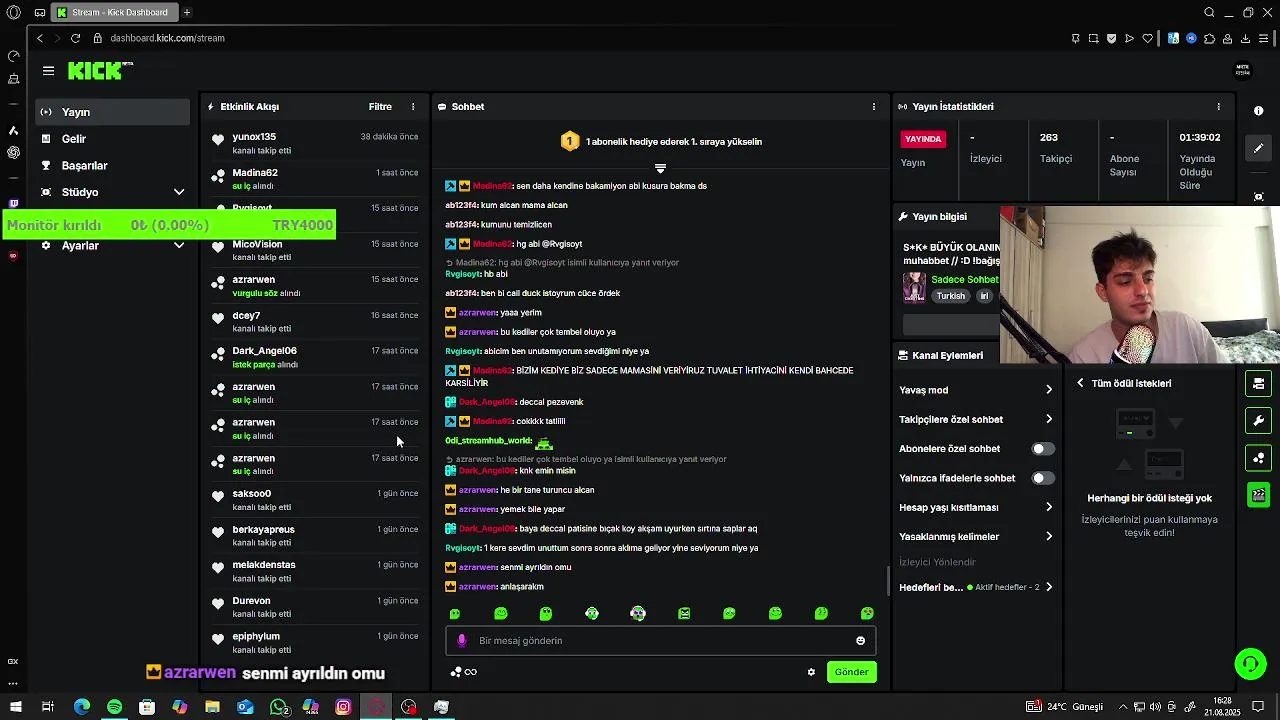Open chat settings gear icon
Screen dimensions: 1280x720
(x=811, y=672)
